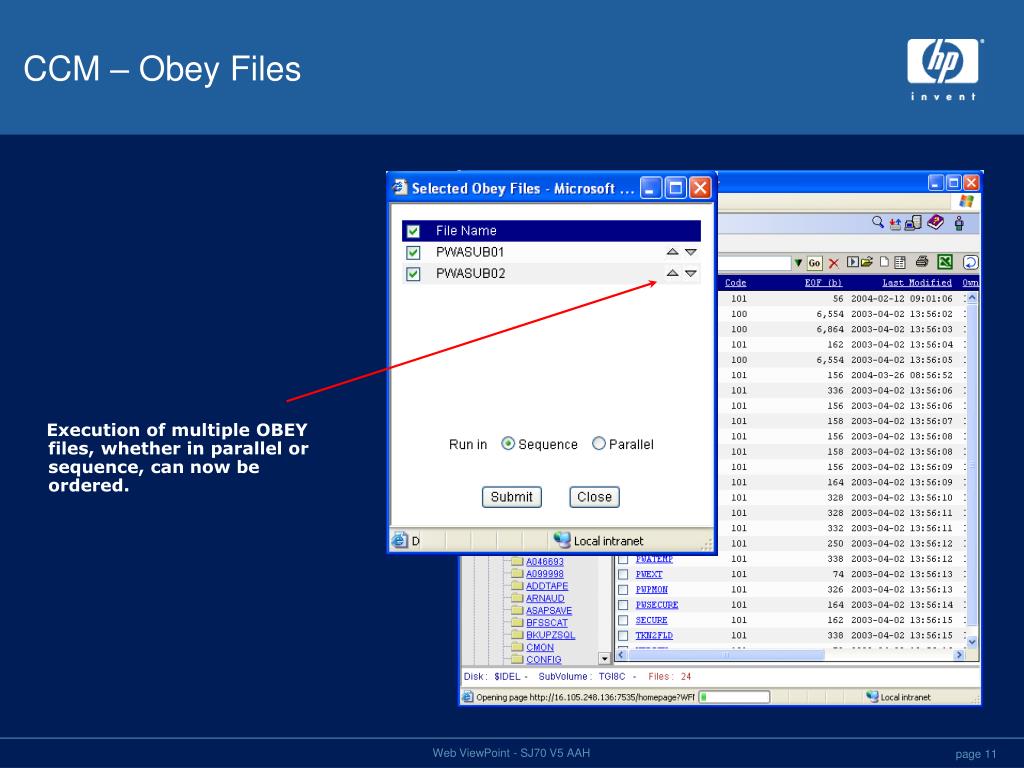Click the IE page icon in dialog status bar
Screen dimensions: 1024x768
pyautogui.click(x=399, y=540)
